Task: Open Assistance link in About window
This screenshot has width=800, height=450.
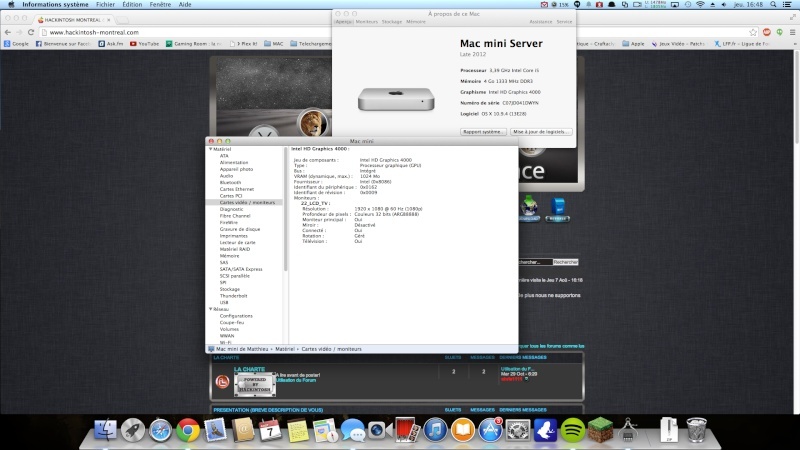Action: coord(541,22)
